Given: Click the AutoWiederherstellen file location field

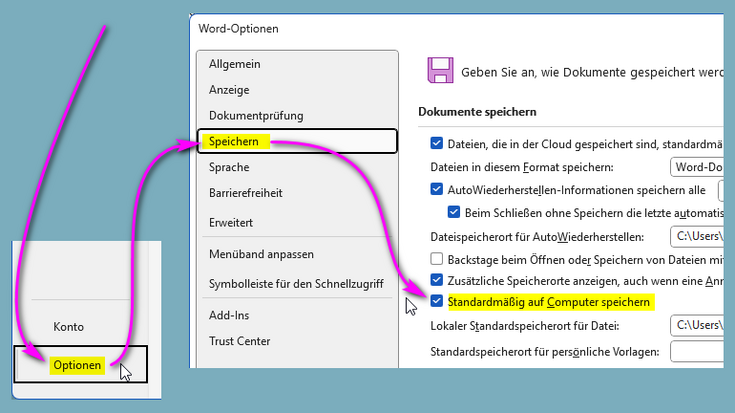Looking at the screenshot, I should point(697,236).
